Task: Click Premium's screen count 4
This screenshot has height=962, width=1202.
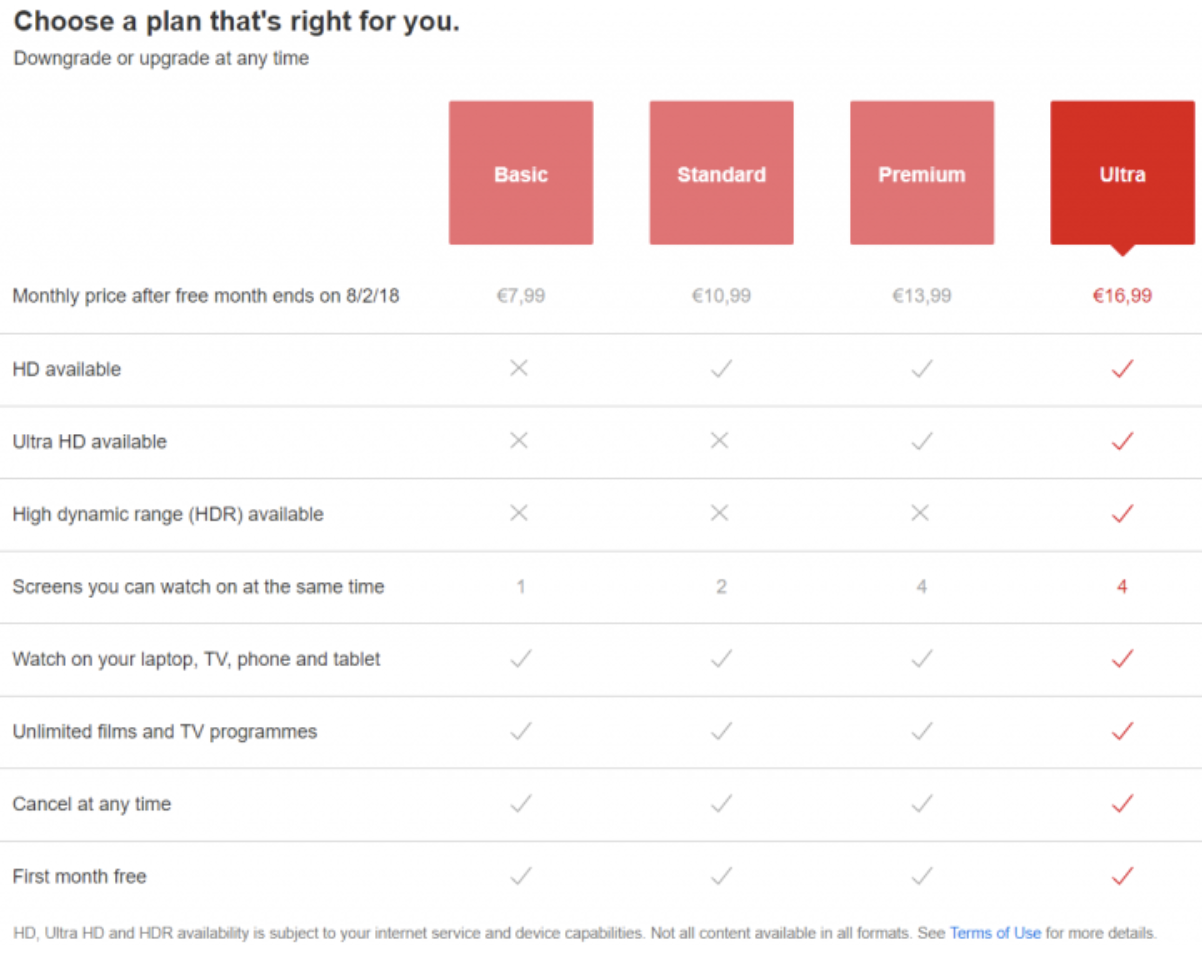Action: 921,587
